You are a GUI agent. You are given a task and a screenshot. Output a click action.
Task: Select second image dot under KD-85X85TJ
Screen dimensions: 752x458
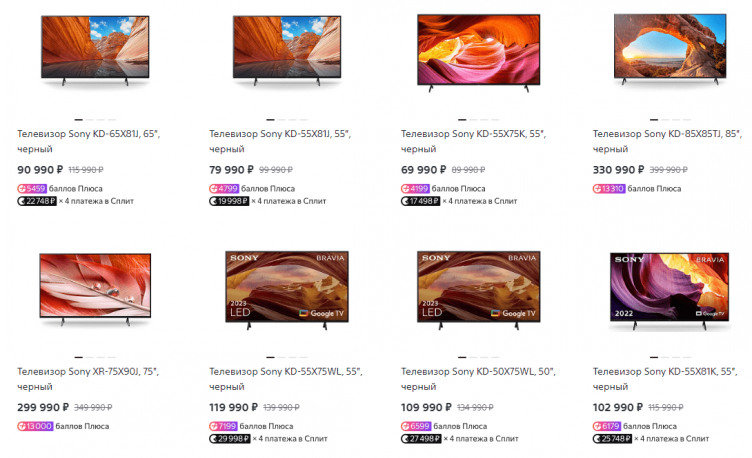point(665,119)
